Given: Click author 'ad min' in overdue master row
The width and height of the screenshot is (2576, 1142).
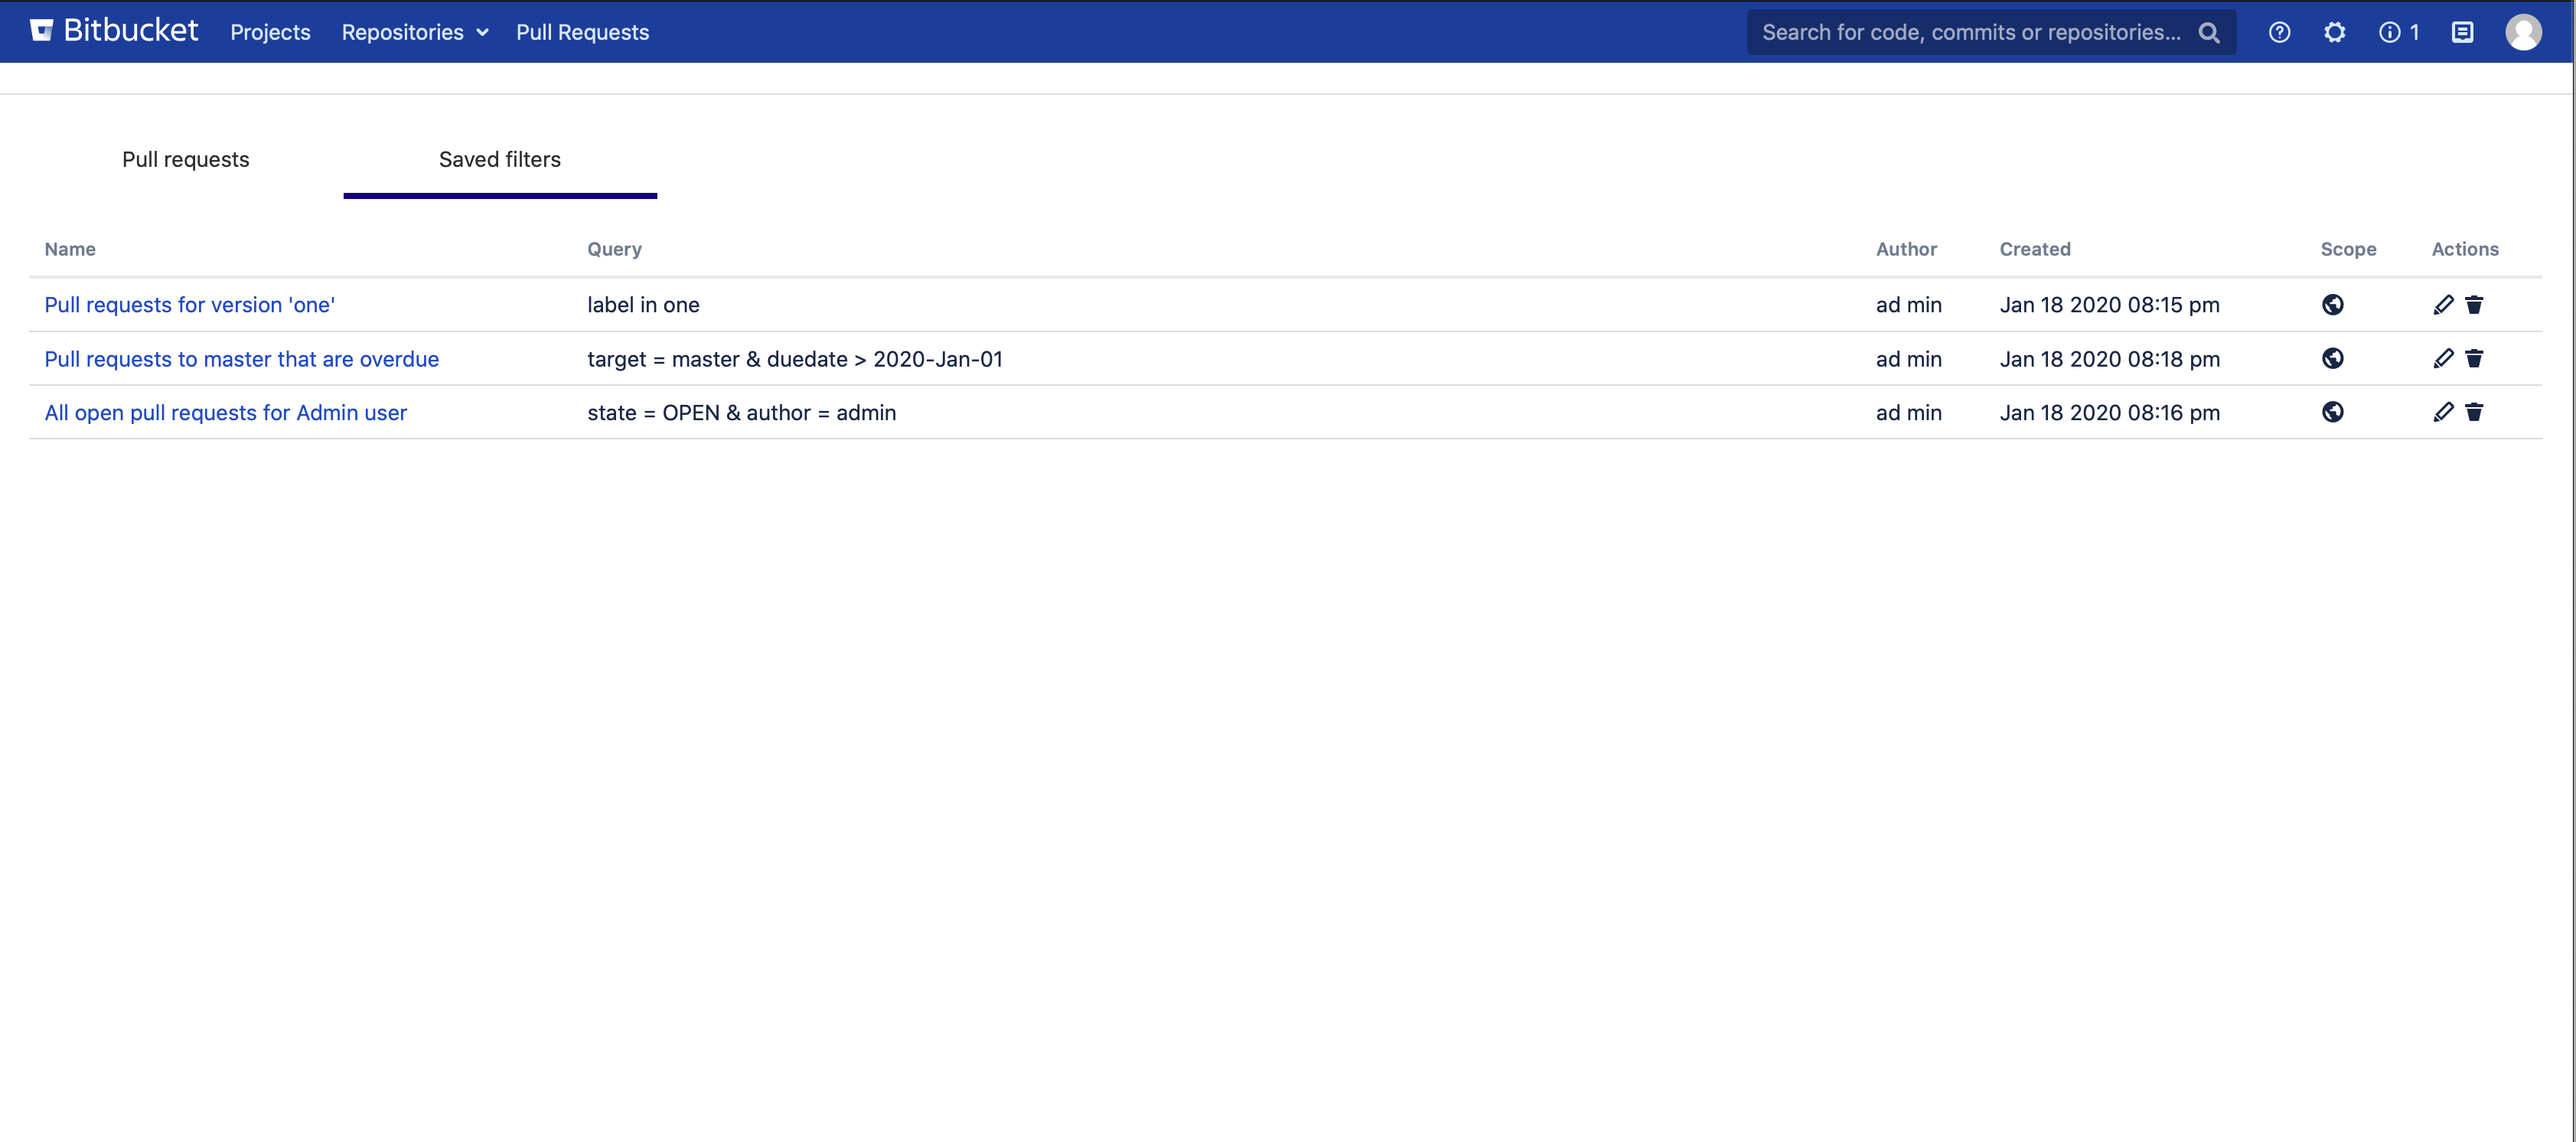Looking at the screenshot, I should (1909, 359).
